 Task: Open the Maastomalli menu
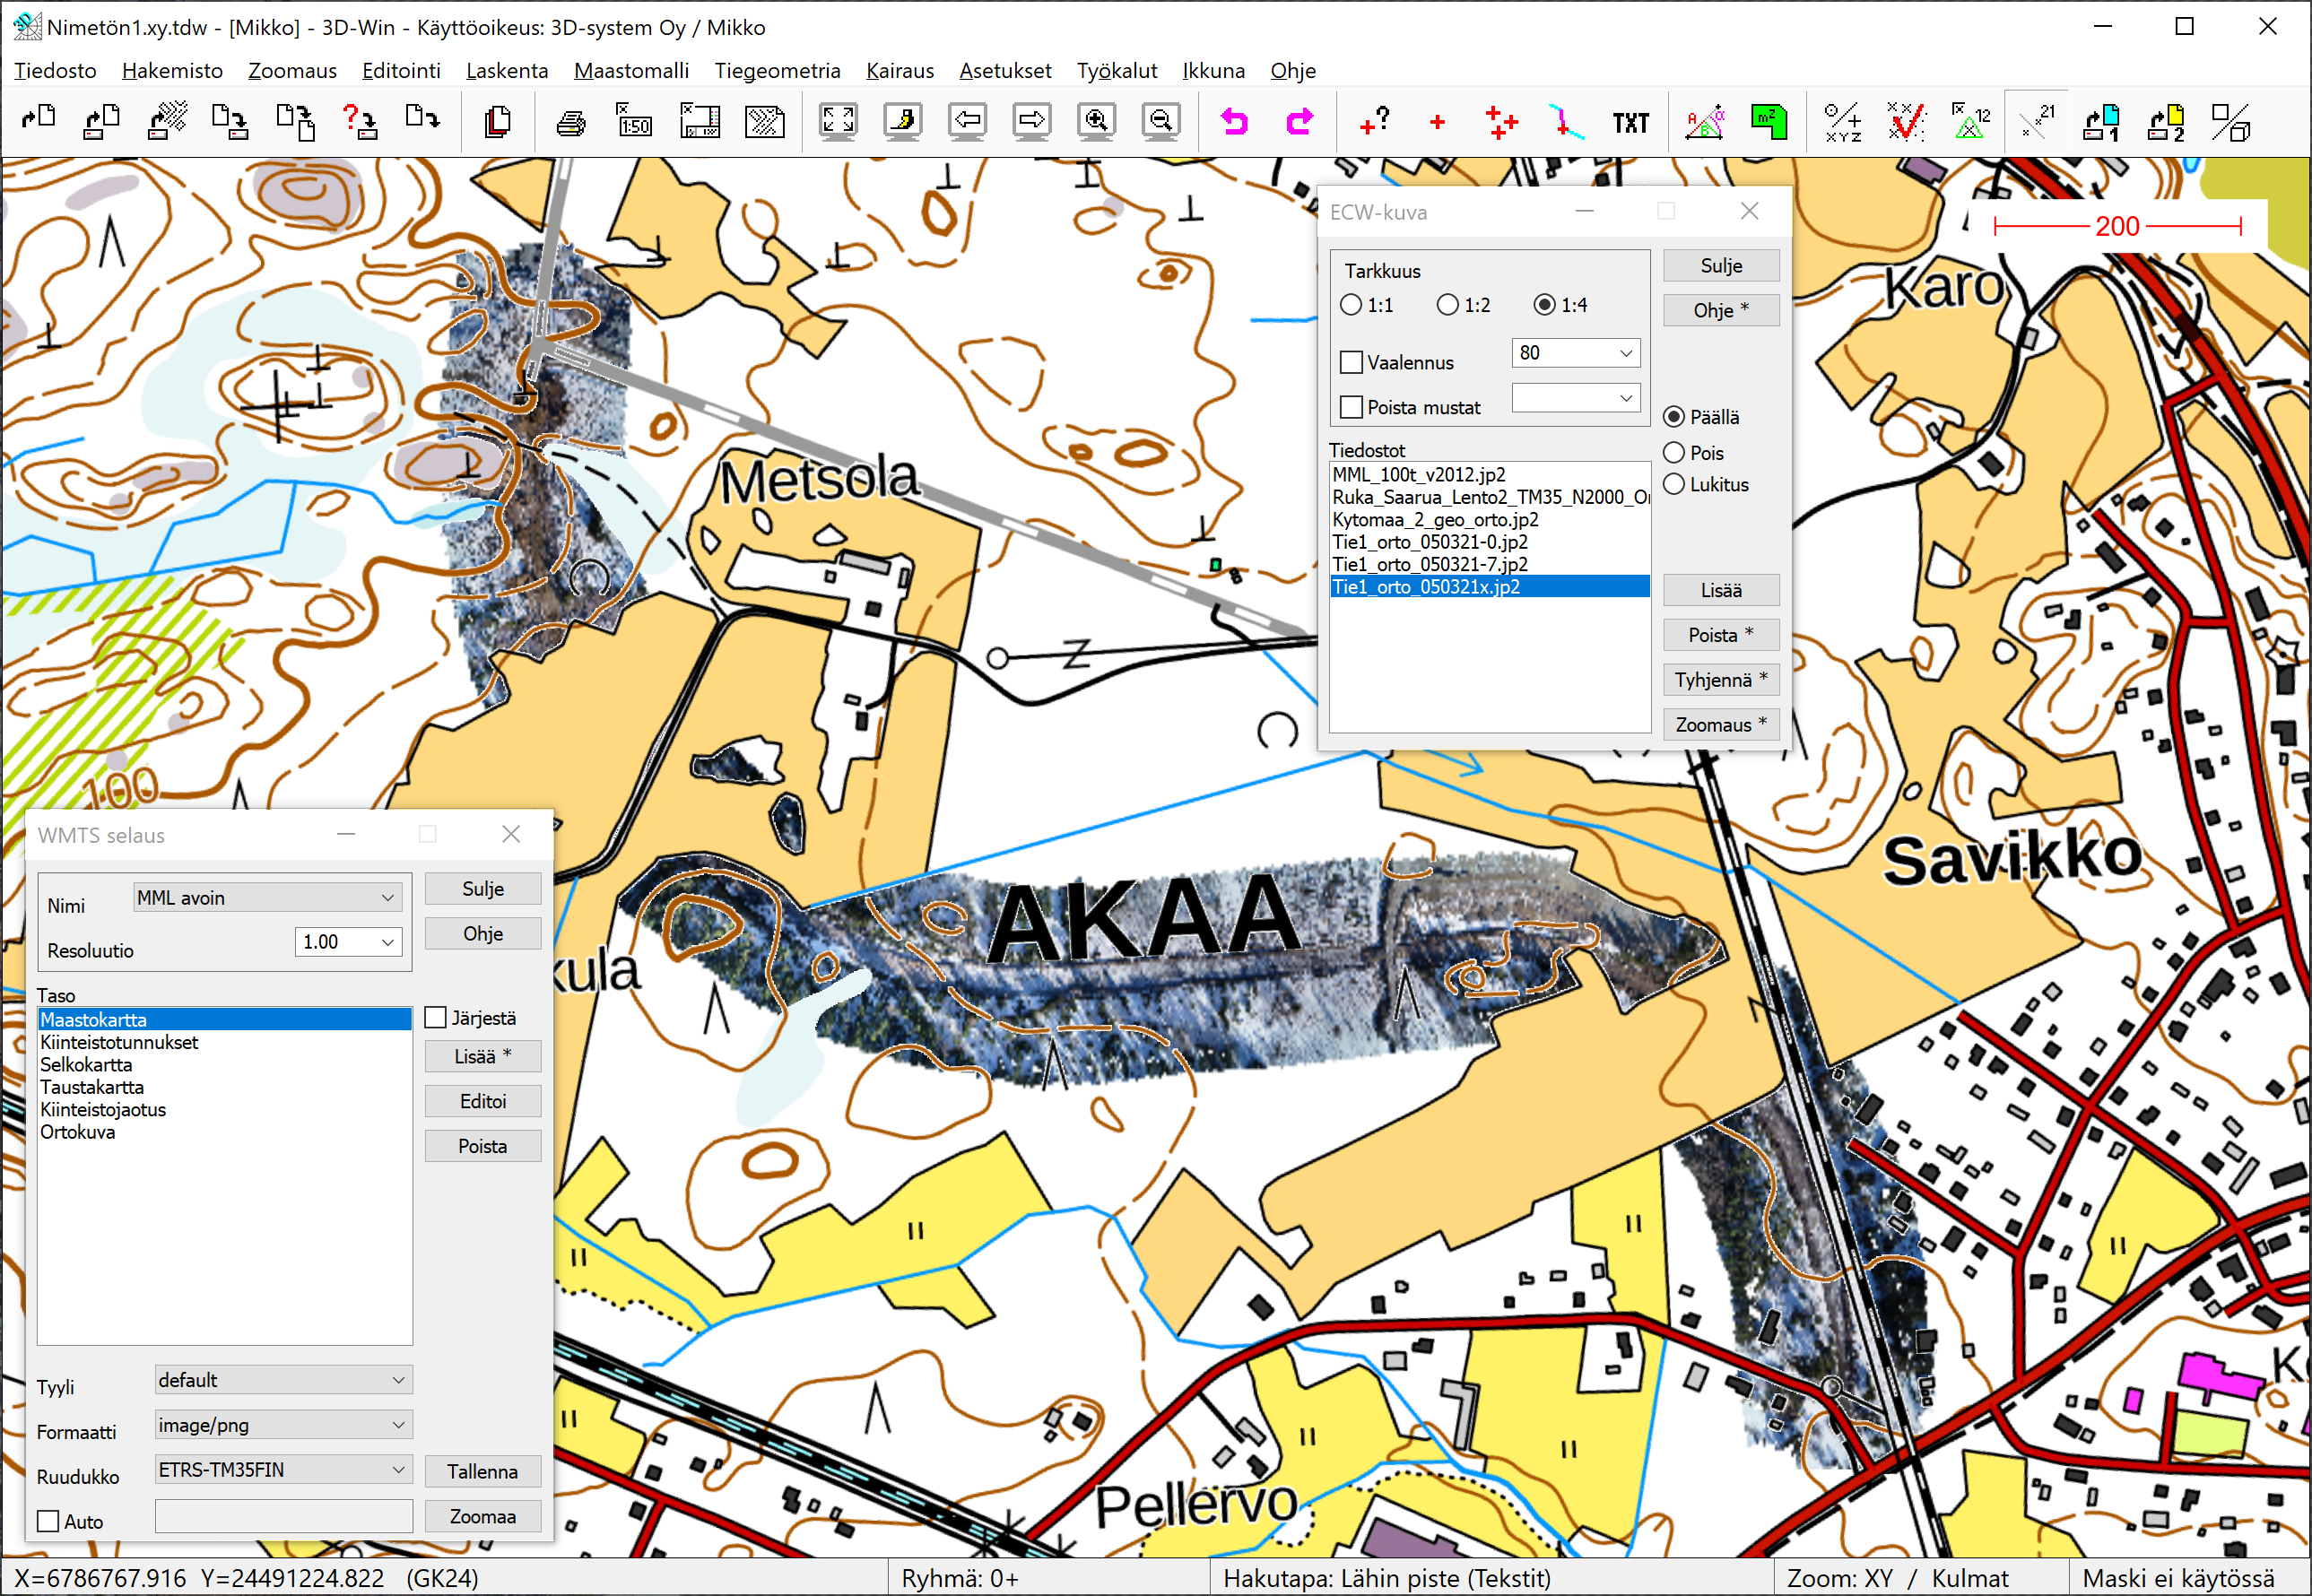631,71
